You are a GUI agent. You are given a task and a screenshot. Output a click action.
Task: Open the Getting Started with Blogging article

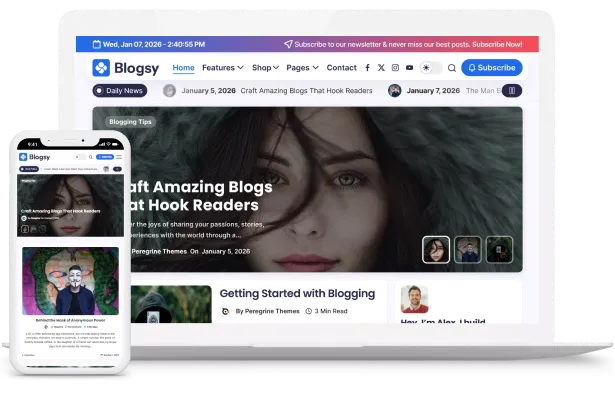(297, 294)
